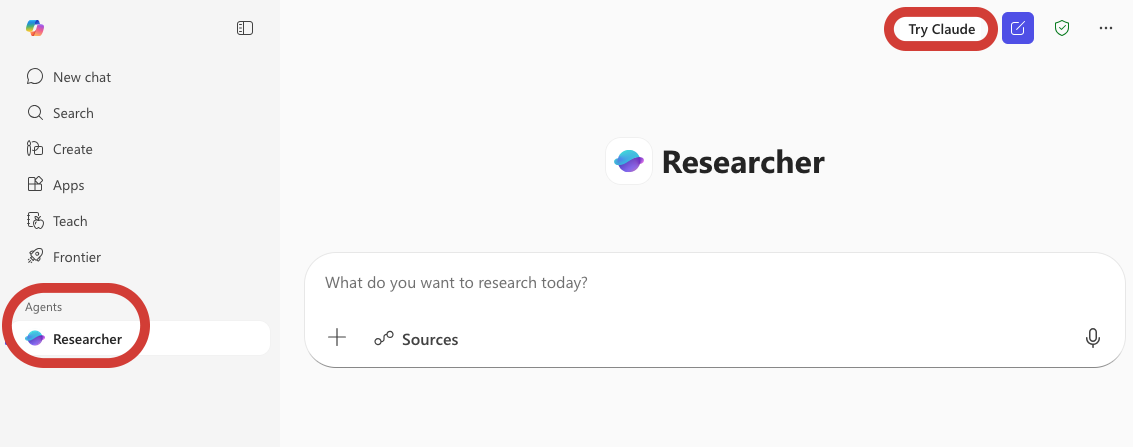This screenshot has height=447, width=1133.
Task: Open Search in sidebar
Action: pos(73,113)
